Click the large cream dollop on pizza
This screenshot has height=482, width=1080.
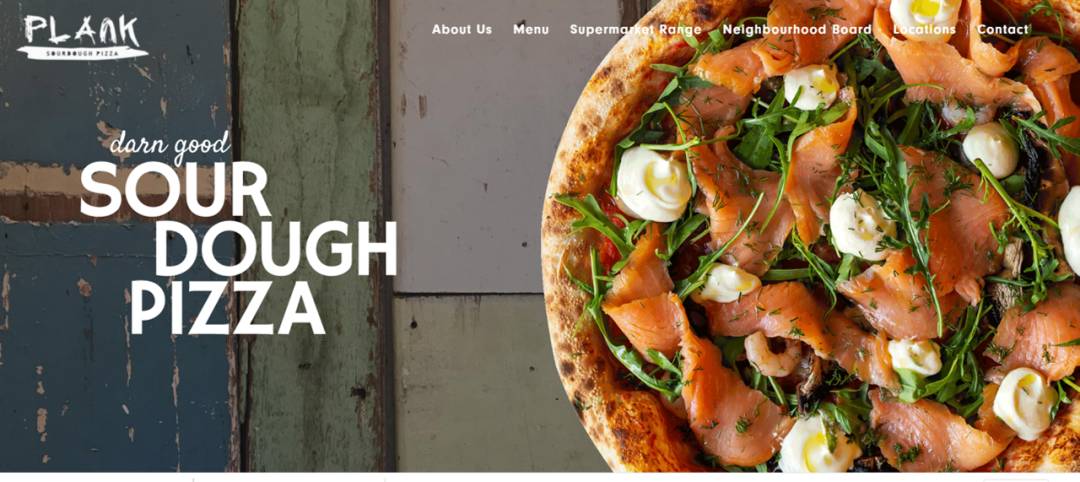tap(653, 184)
